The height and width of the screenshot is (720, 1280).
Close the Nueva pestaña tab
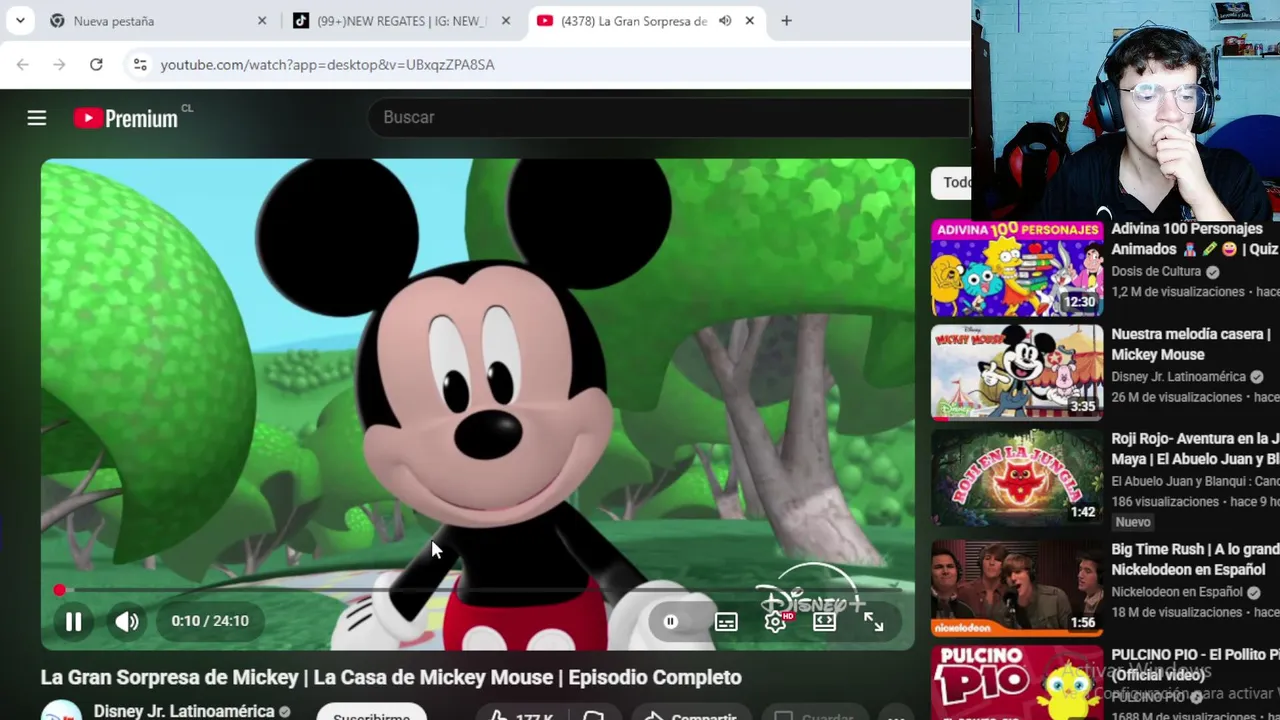point(262,20)
